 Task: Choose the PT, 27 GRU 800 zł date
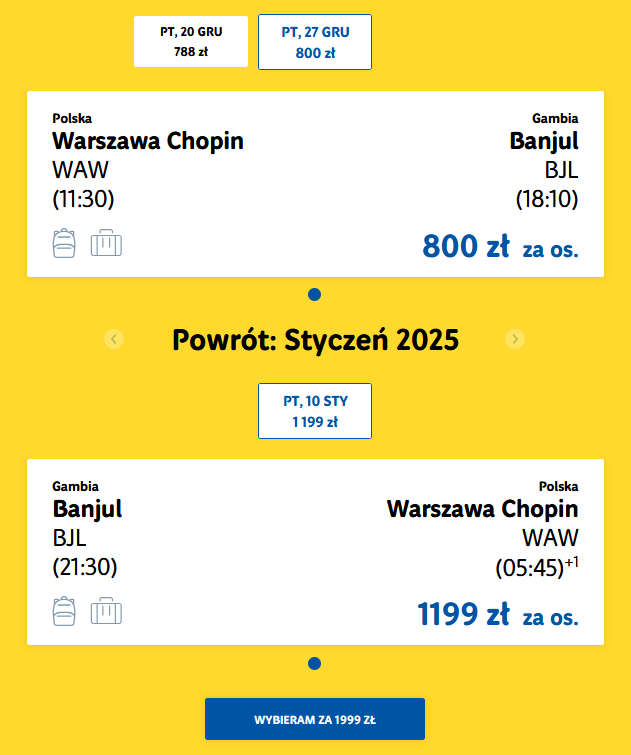315,42
